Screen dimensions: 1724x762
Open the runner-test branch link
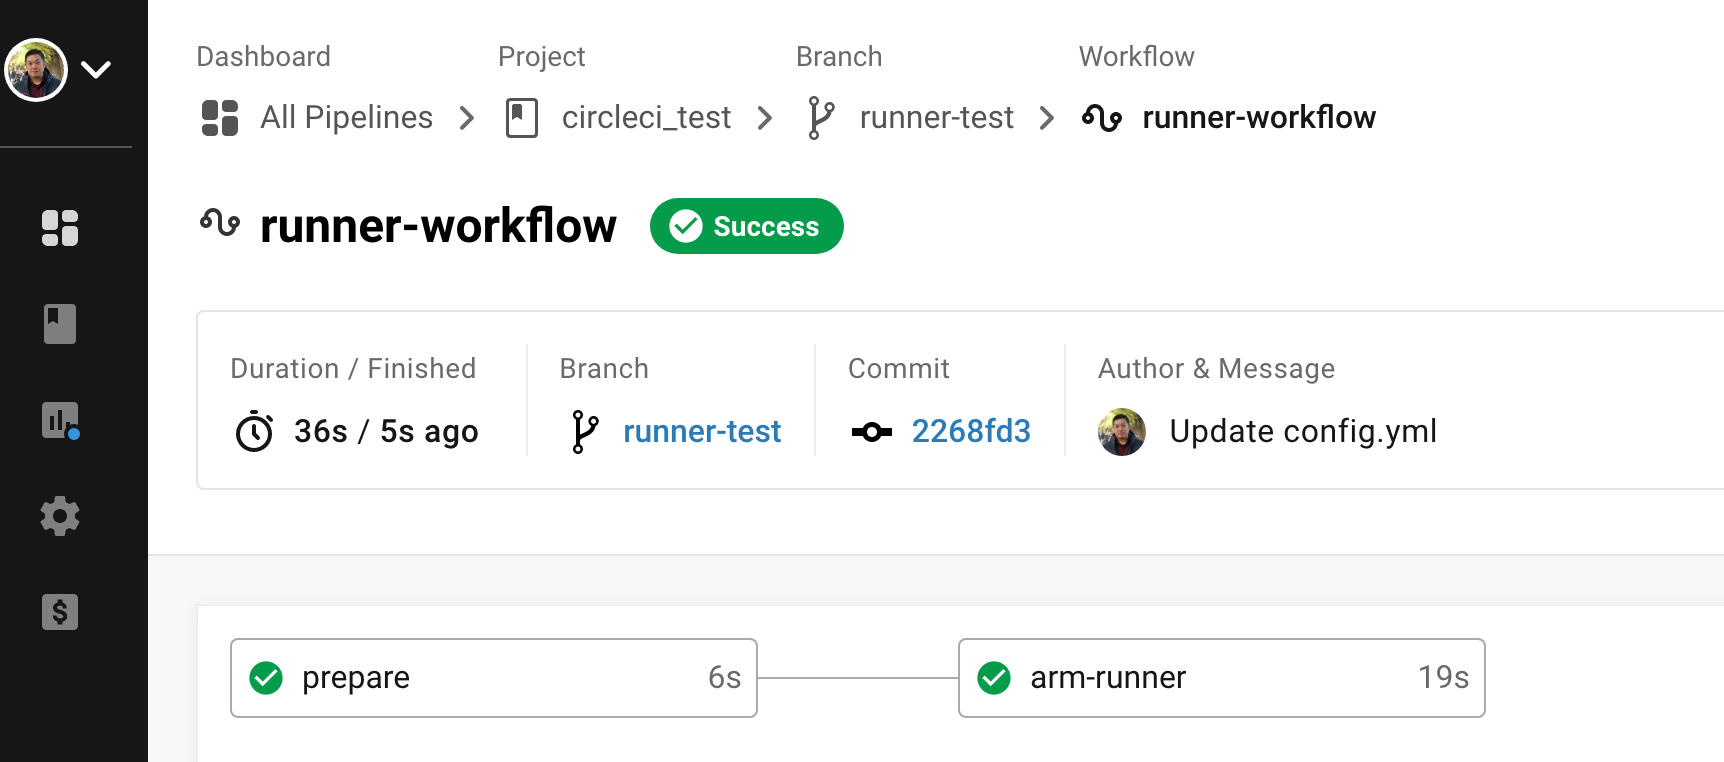click(702, 431)
